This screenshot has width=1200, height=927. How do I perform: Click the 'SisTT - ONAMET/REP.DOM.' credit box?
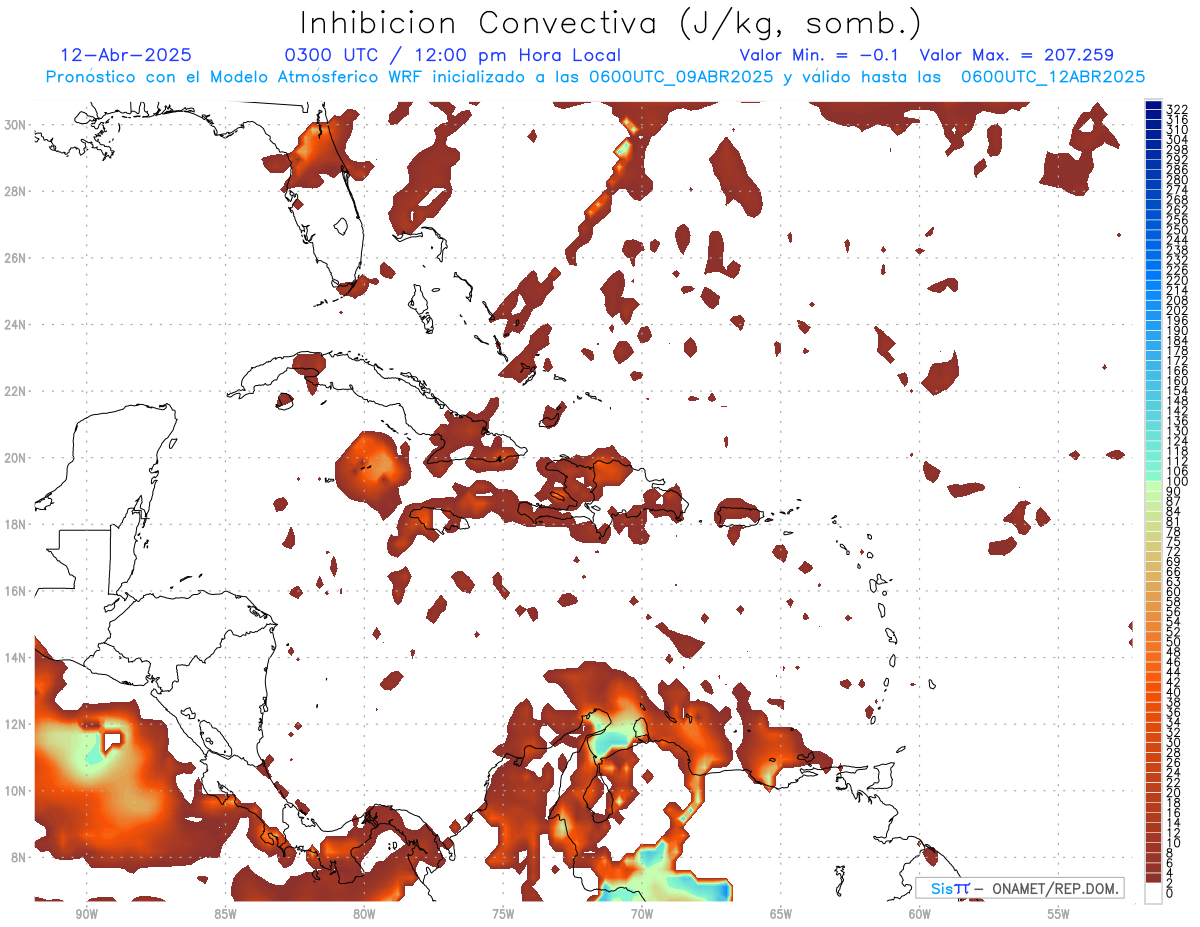coord(1020,888)
